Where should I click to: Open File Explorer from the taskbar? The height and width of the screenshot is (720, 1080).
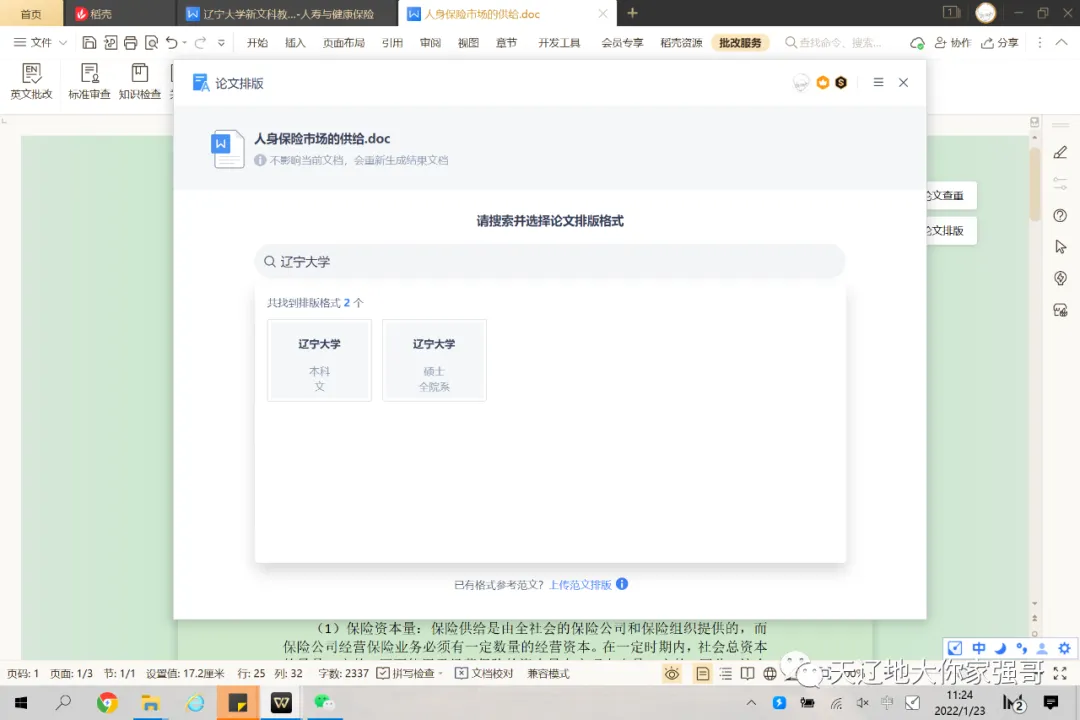(150, 703)
